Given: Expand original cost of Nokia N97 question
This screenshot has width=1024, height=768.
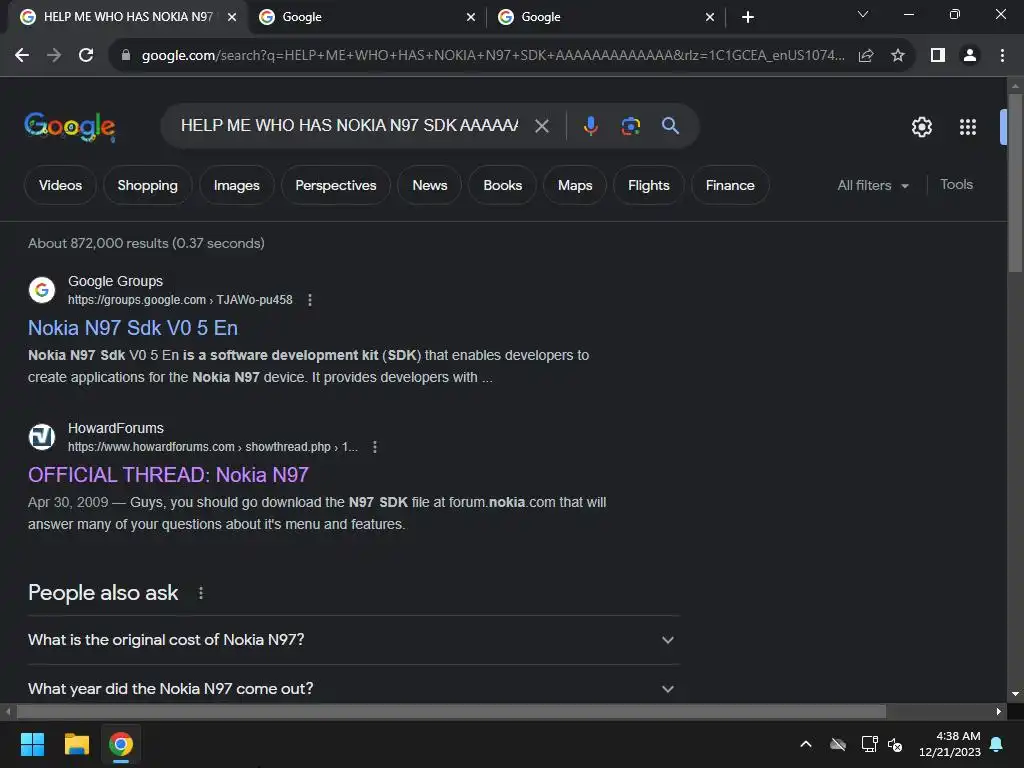Looking at the screenshot, I should [353, 640].
